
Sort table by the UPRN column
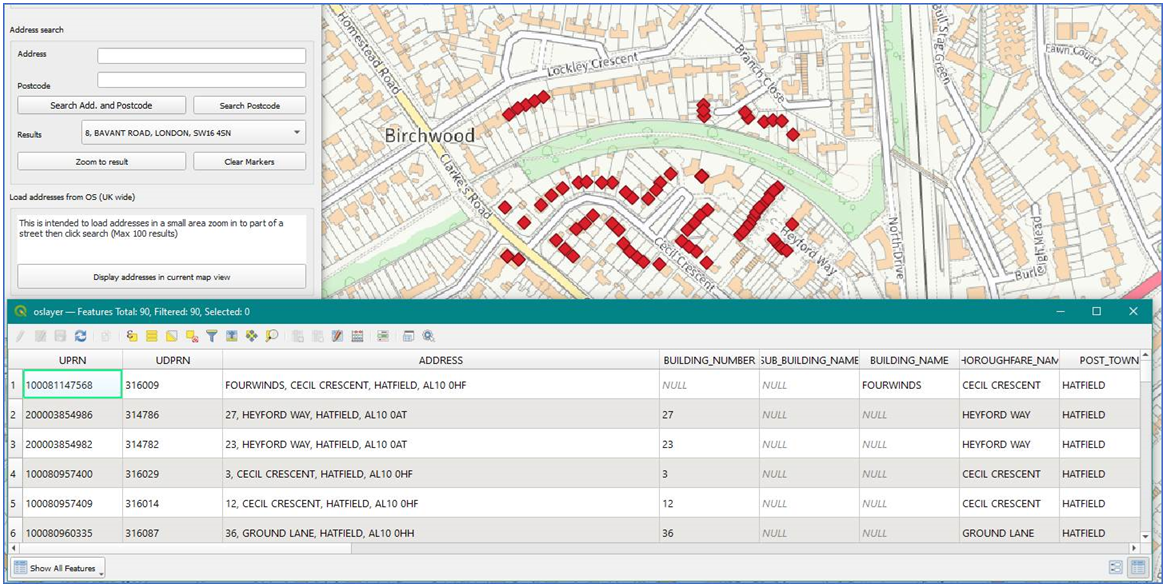click(x=70, y=360)
